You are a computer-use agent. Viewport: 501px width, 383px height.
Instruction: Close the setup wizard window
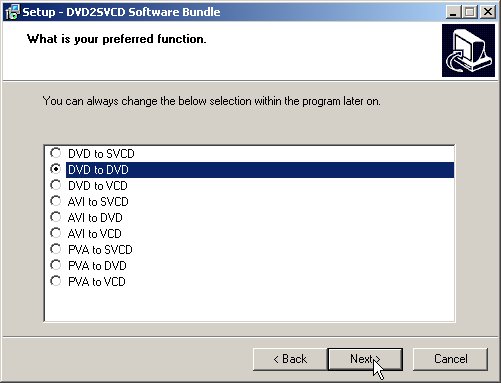click(x=488, y=12)
